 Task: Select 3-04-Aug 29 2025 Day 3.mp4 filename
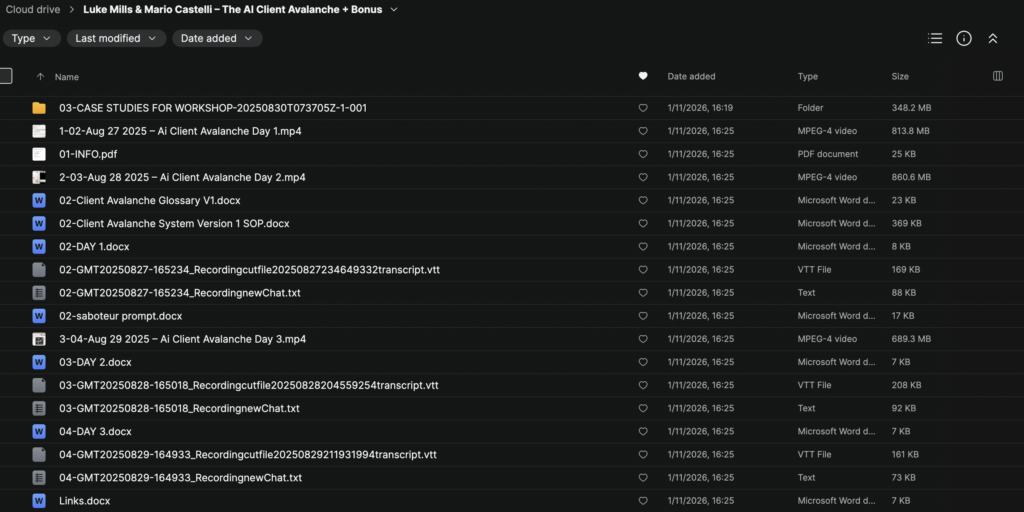(182, 339)
